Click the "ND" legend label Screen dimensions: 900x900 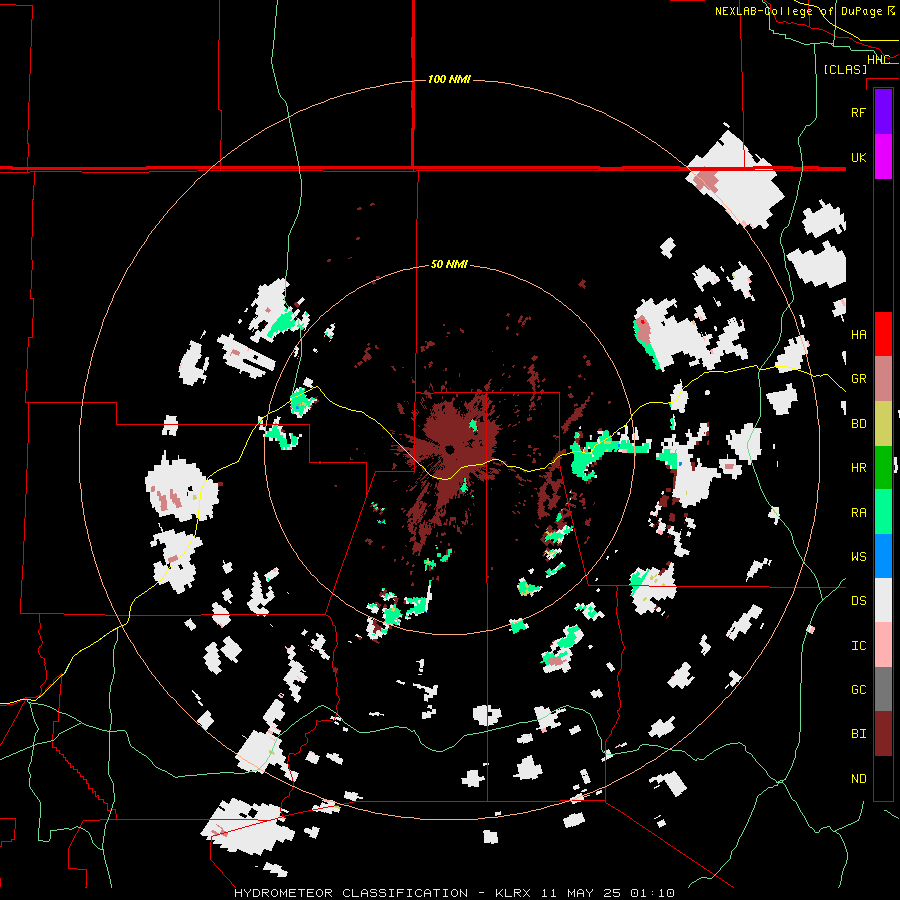(858, 779)
